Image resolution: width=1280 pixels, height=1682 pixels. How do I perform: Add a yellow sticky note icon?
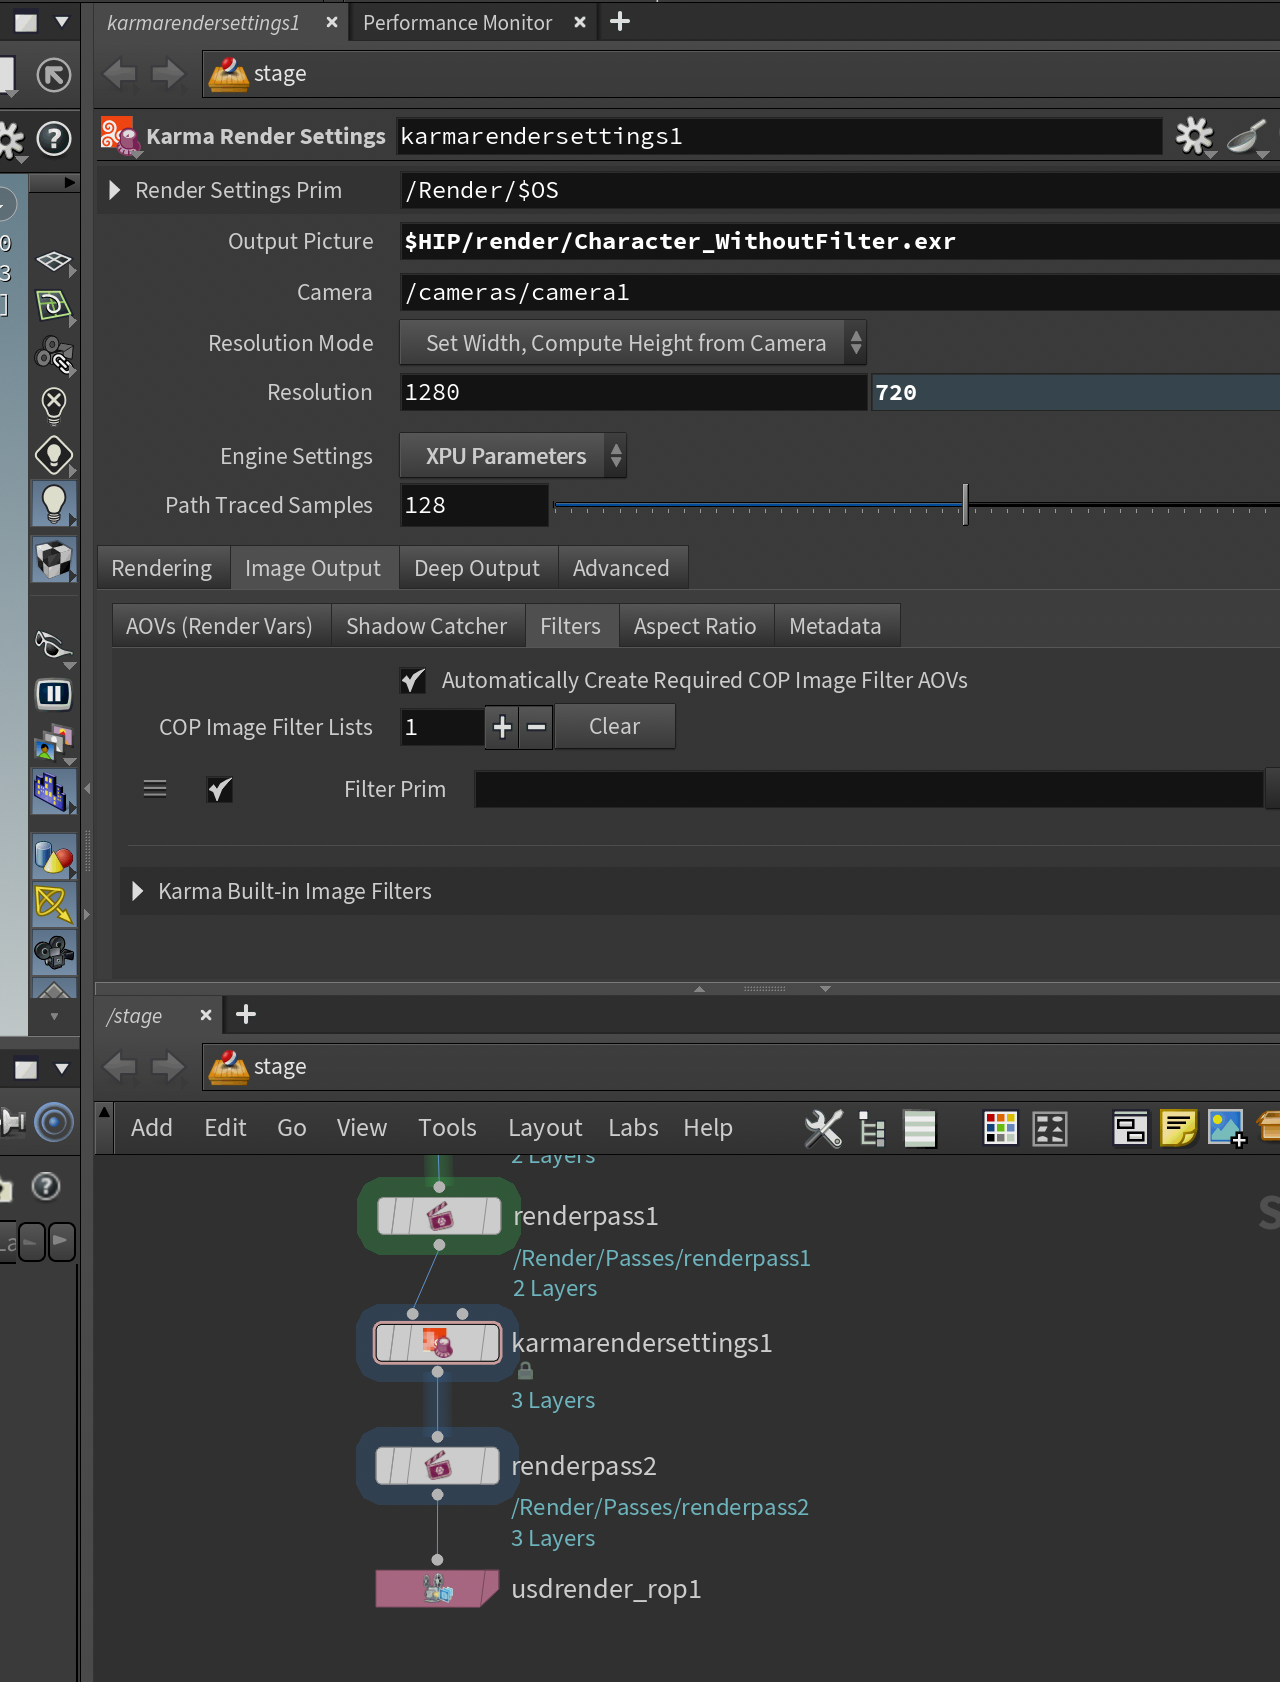tap(1178, 1129)
